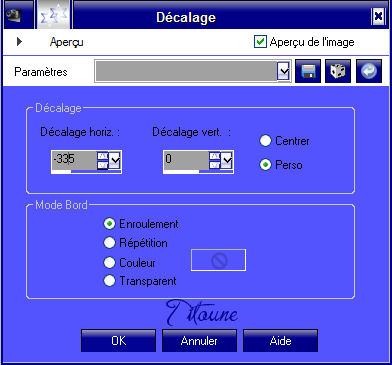Viewport: 392px width, 365px height.
Task: Select the Transparent edge mode
Action: [109, 281]
